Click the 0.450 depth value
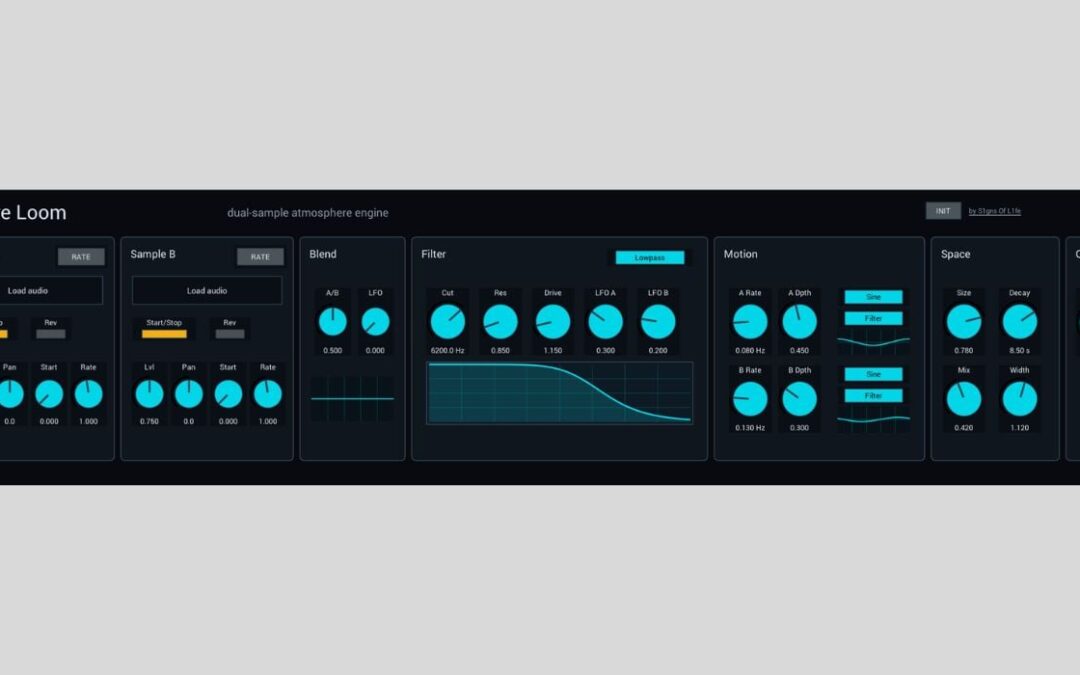Image resolution: width=1080 pixels, height=675 pixels. [x=800, y=351]
